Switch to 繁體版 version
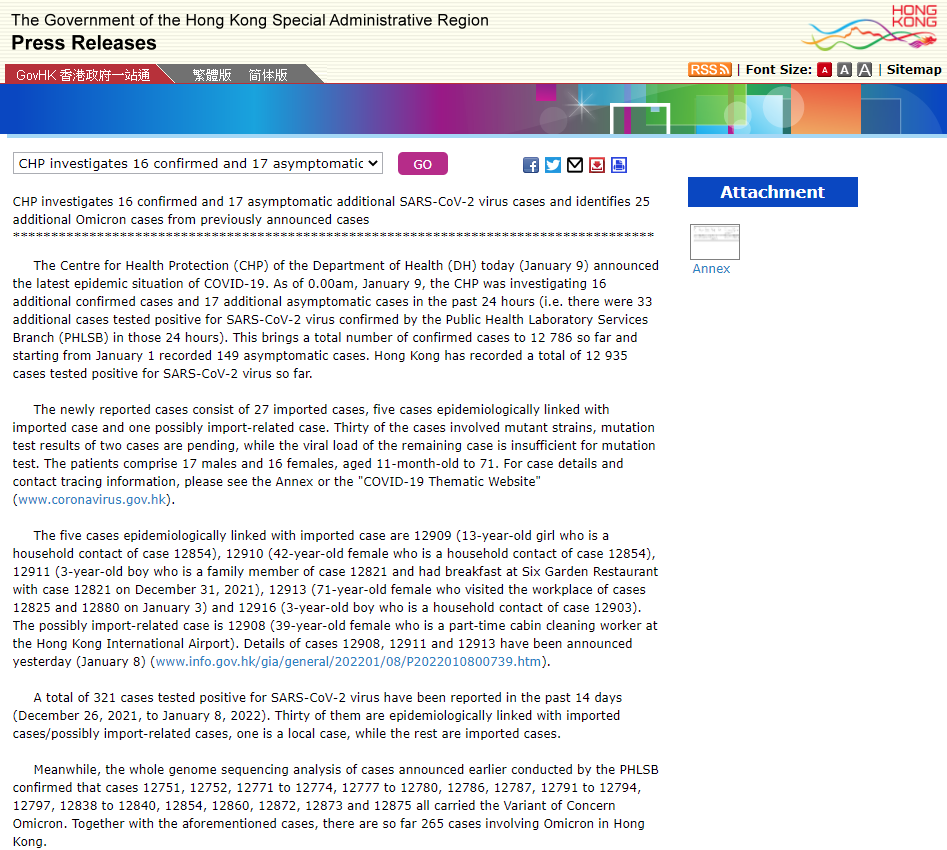947x850 pixels. [212, 75]
